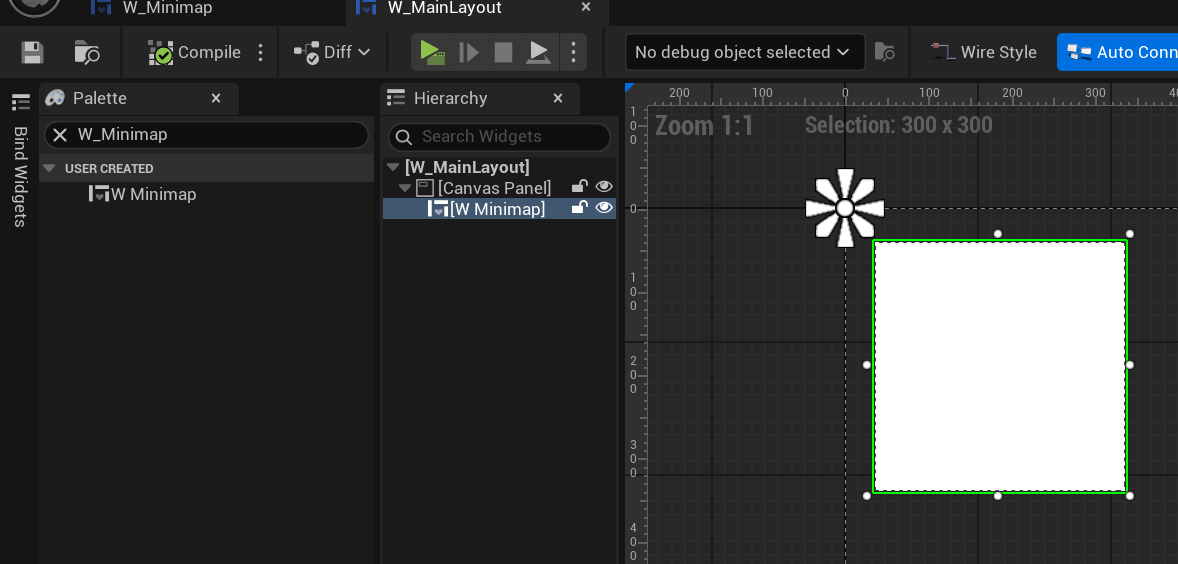The width and height of the screenshot is (1178, 564).
Task: Click the anchor flower widget on canvas
Action: [845, 208]
